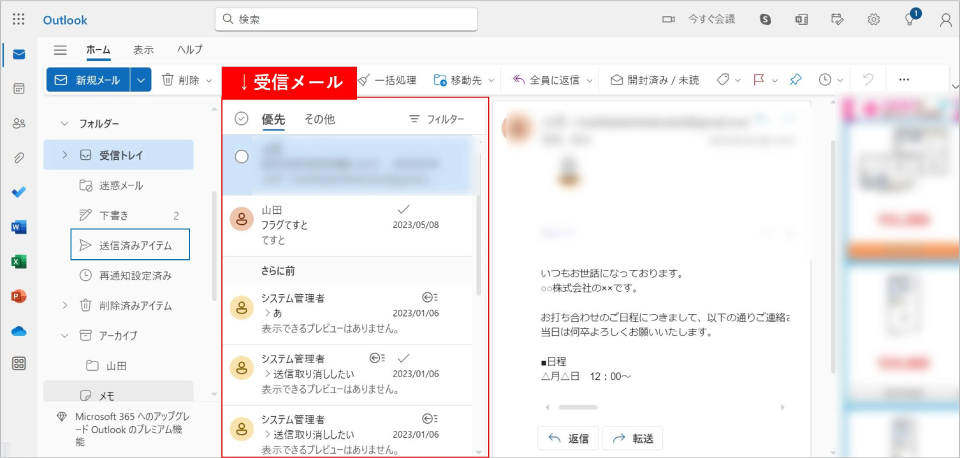Image resolution: width=960 pixels, height=458 pixels.
Task: Open the more options ellipsis in toolbar
Action: pyautogui.click(x=904, y=80)
